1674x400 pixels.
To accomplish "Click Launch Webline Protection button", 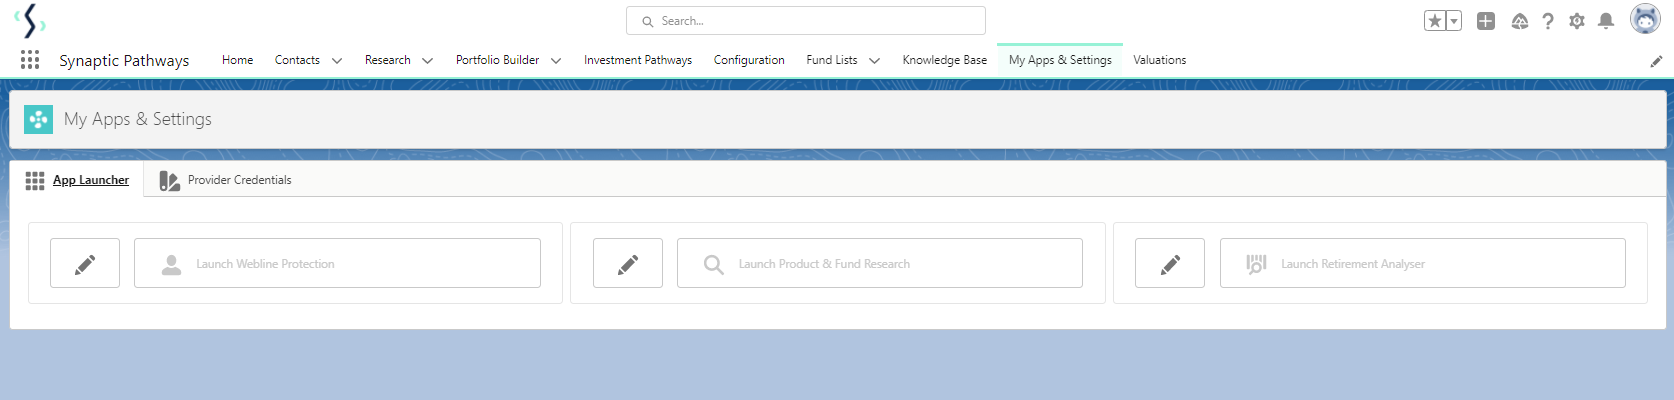I will click(337, 263).
